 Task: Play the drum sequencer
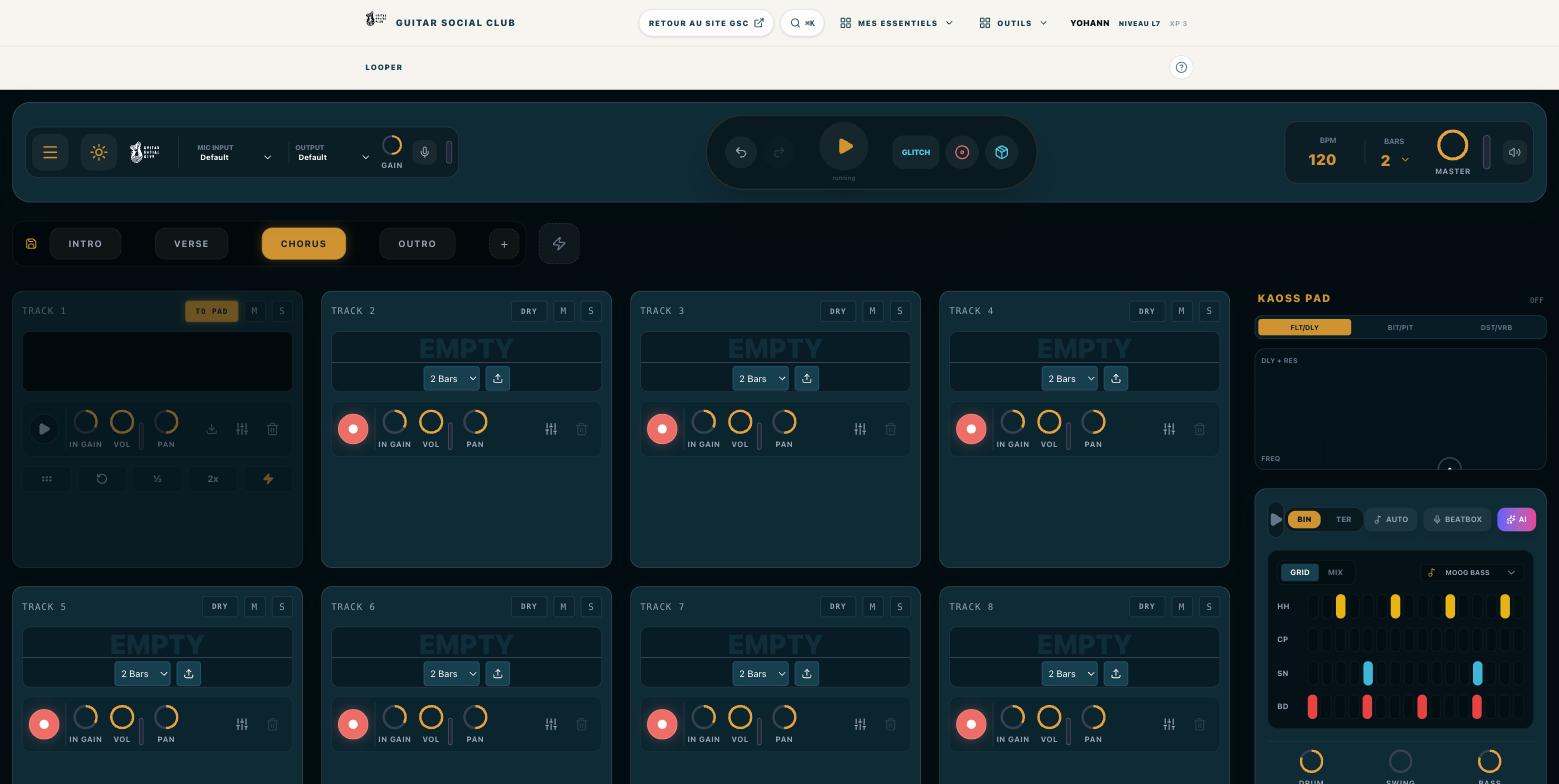[1276, 519]
